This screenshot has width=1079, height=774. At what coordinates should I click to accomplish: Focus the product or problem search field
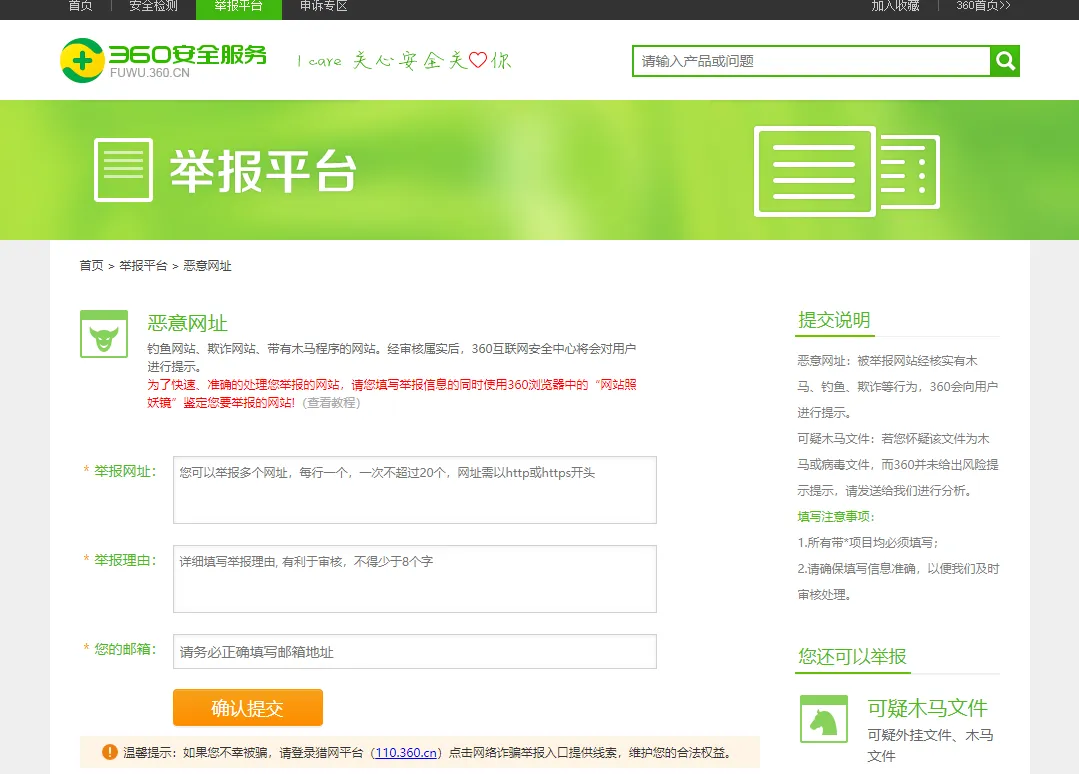pyautogui.click(x=811, y=61)
